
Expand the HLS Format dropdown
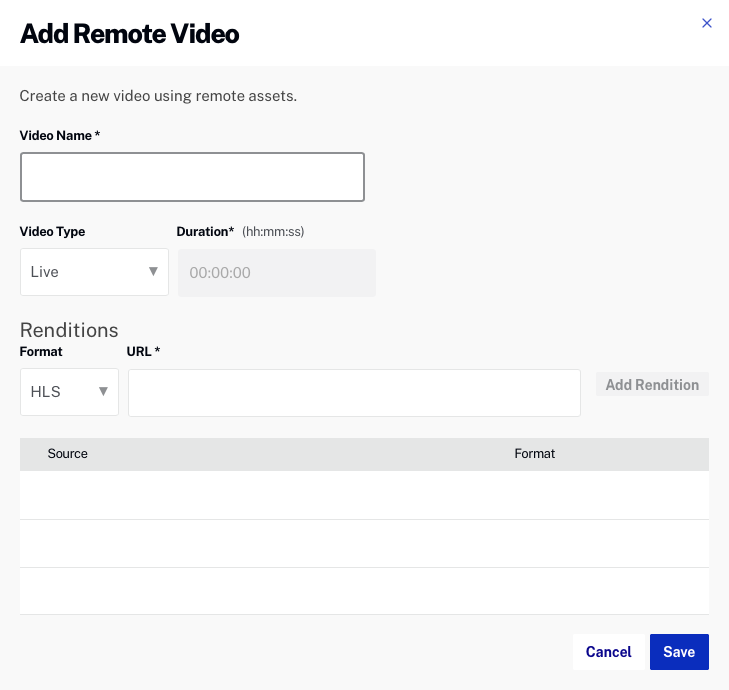[x=69, y=392]
